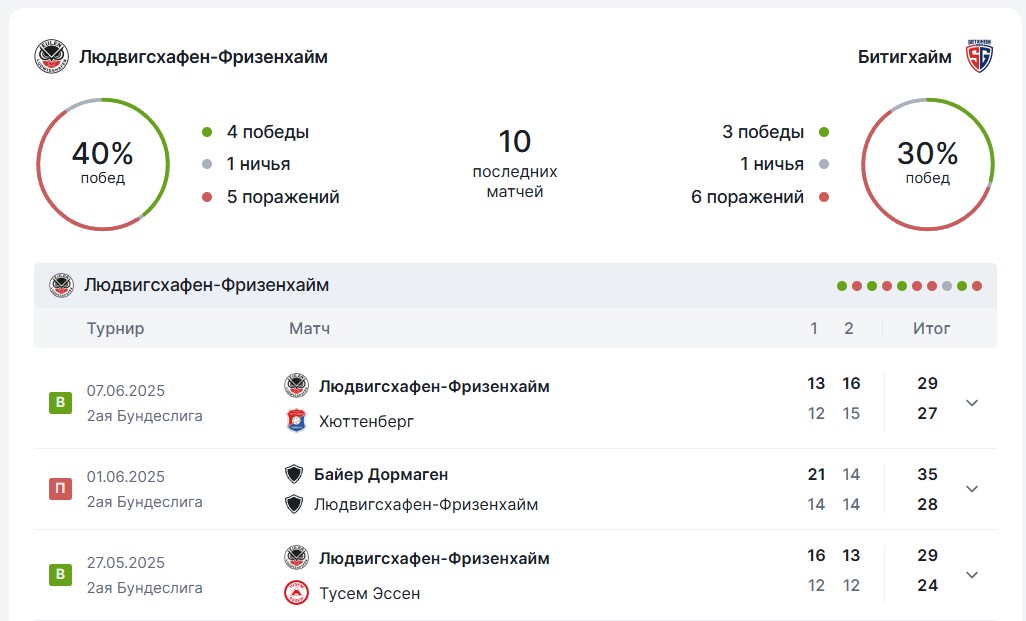Screen dimensions: 1026x621
Task: Click the Матч column header
Action: pyautogui.click(x=310, y=328)
